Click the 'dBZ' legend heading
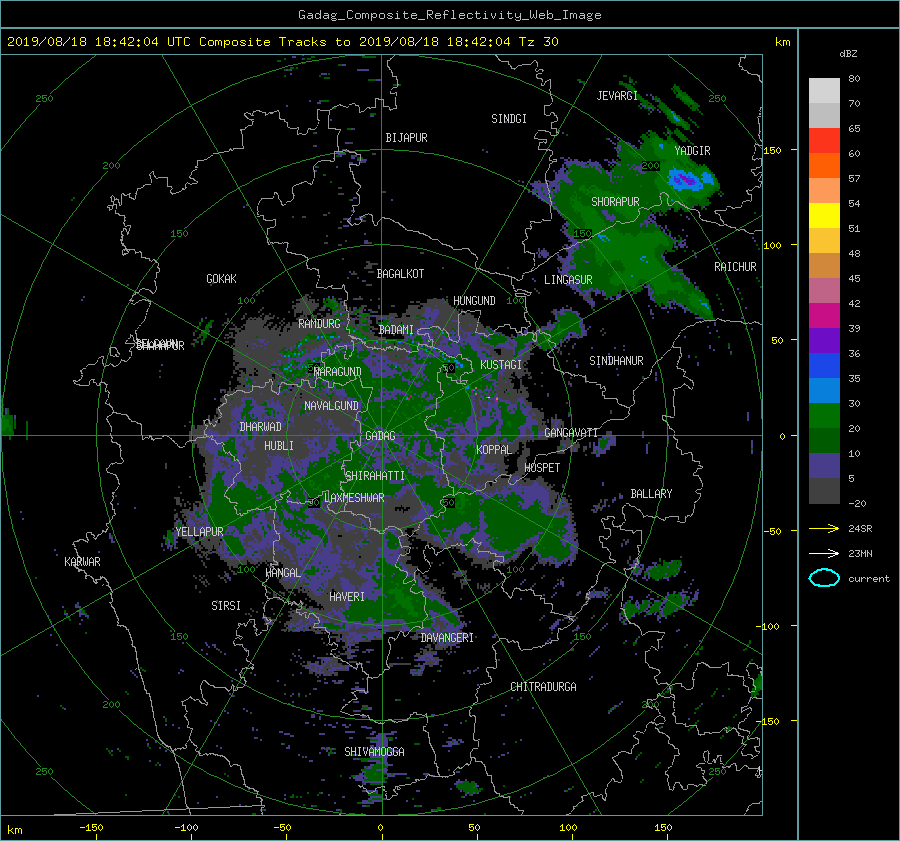900x841 pixels. pos(848,54)
